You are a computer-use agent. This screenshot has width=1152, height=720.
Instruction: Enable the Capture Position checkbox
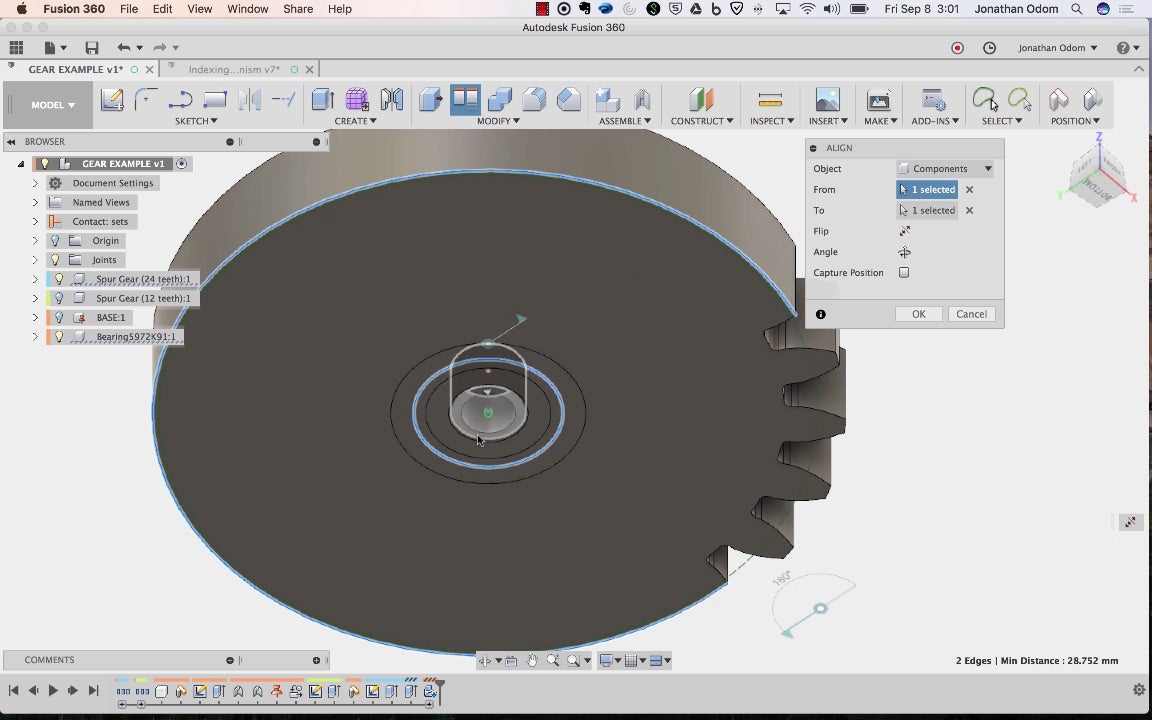tap(904, 273)
